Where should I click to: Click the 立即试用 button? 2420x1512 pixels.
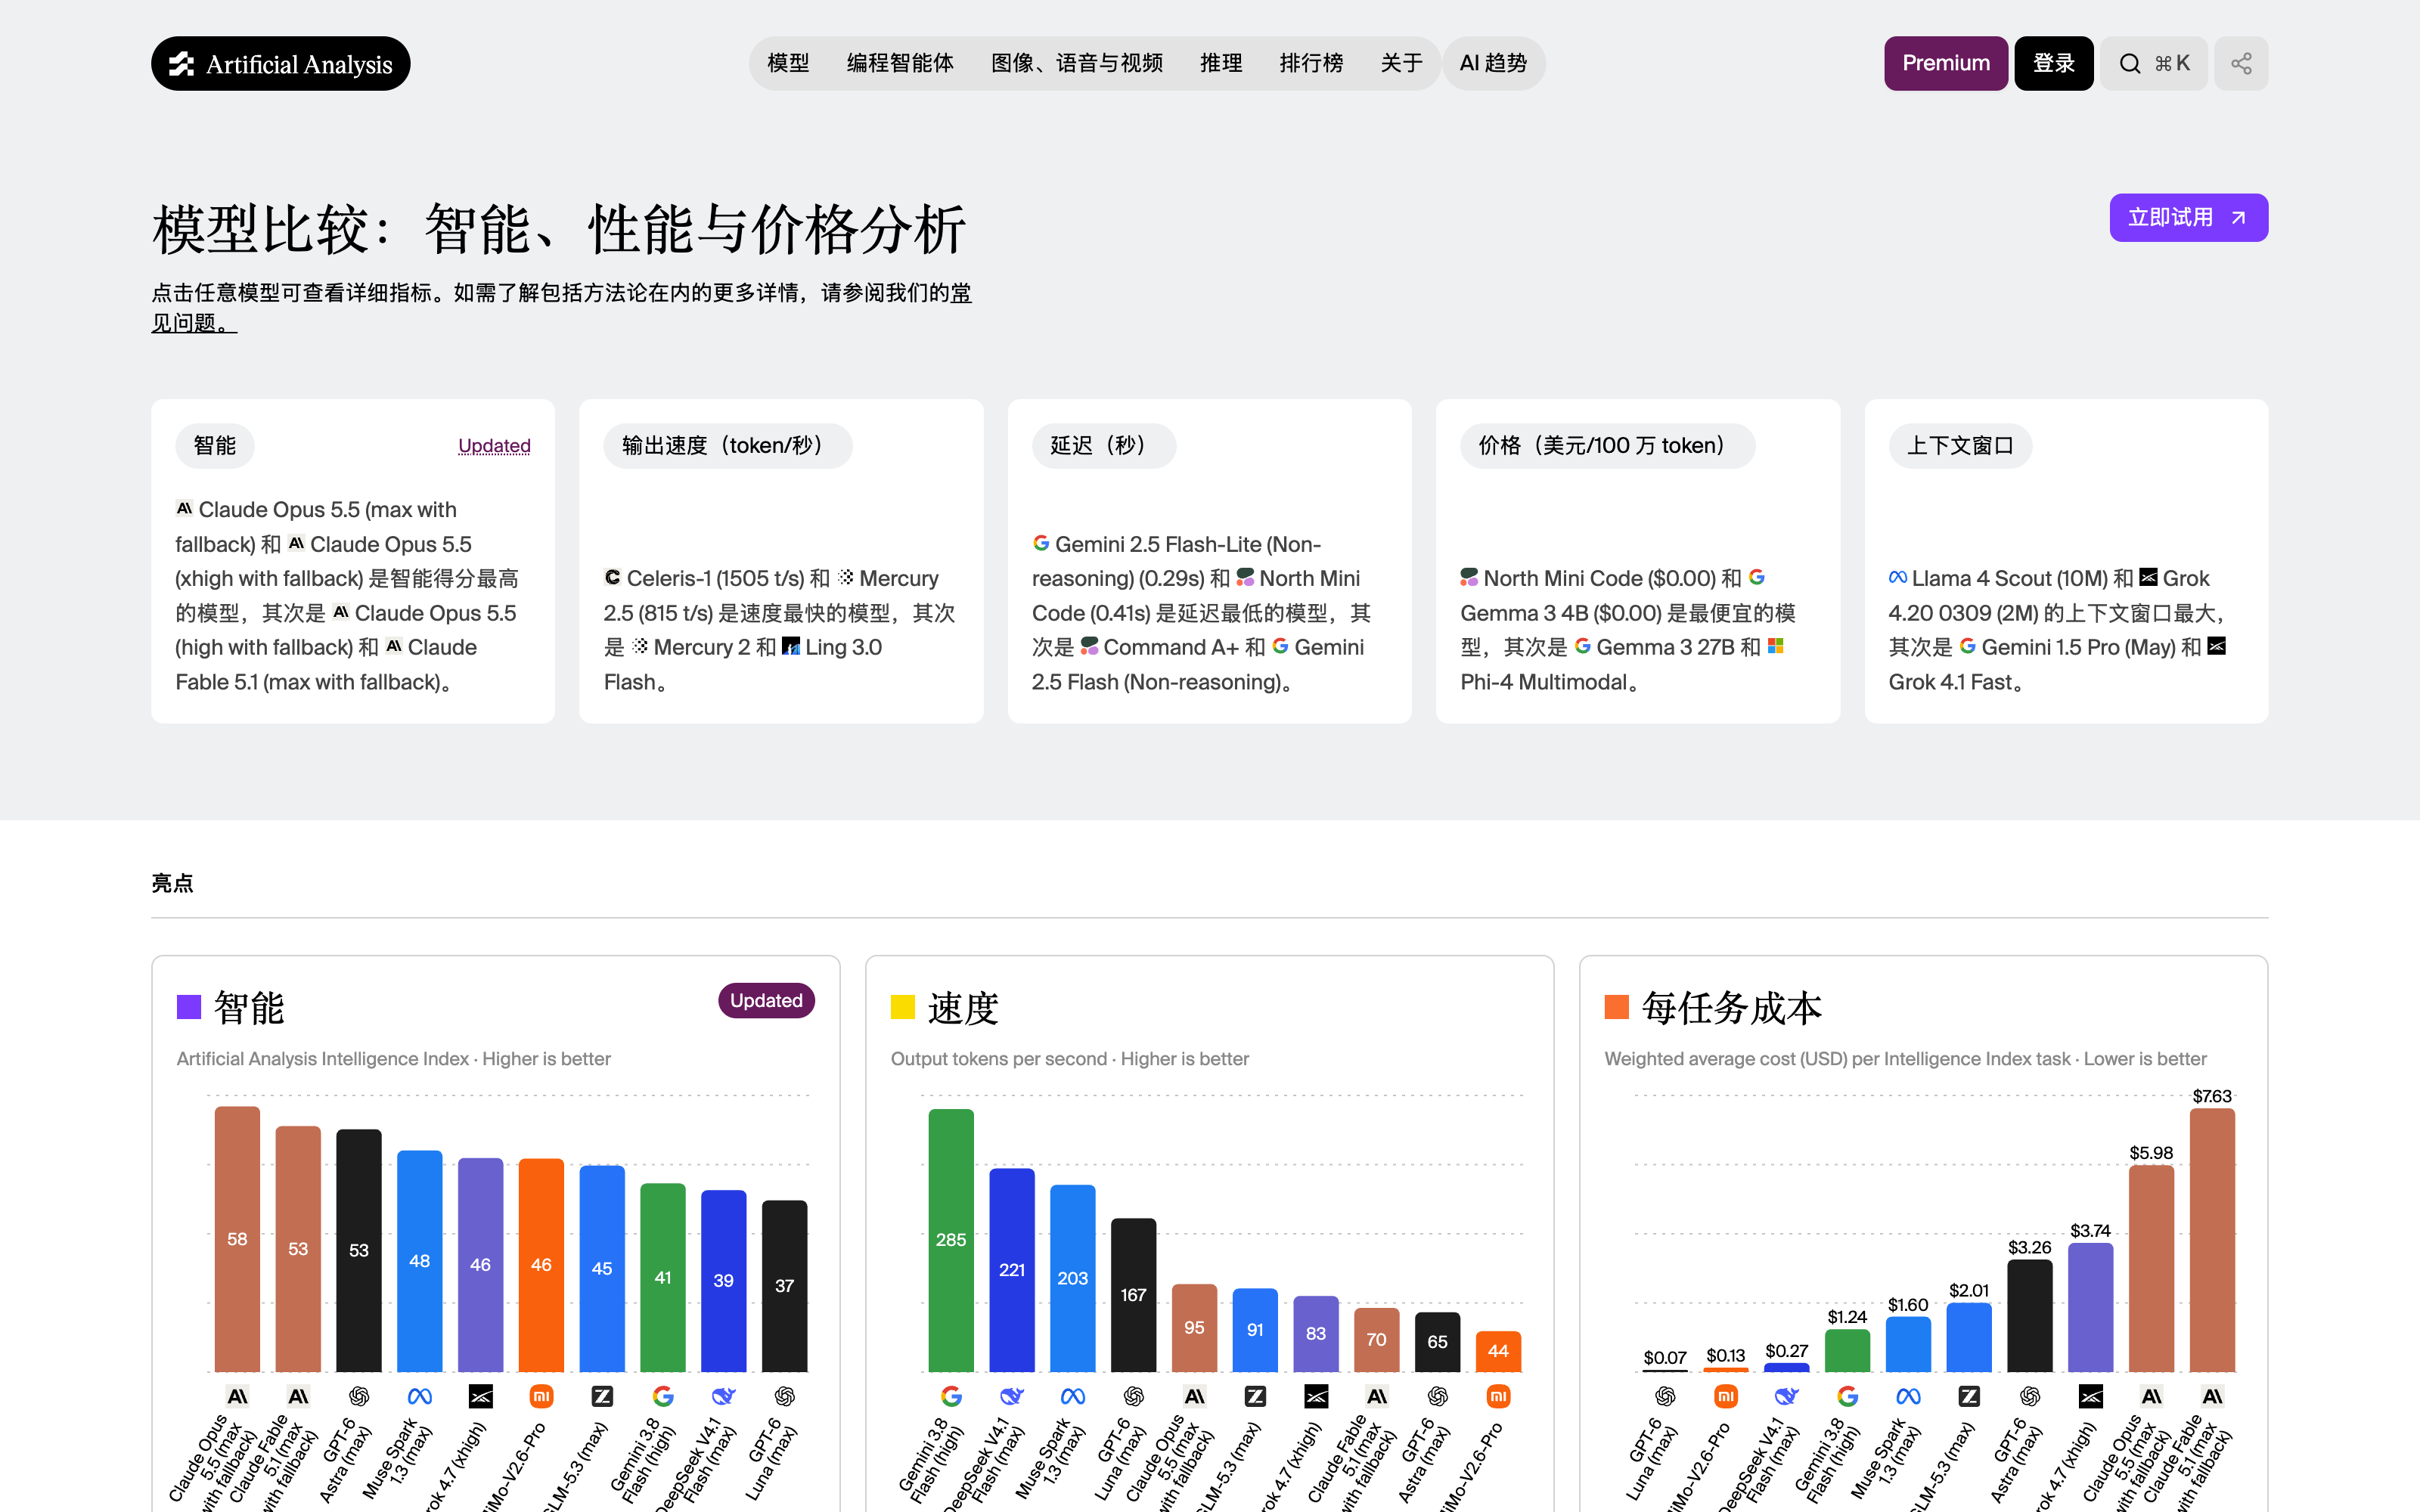click(2188, 217)
